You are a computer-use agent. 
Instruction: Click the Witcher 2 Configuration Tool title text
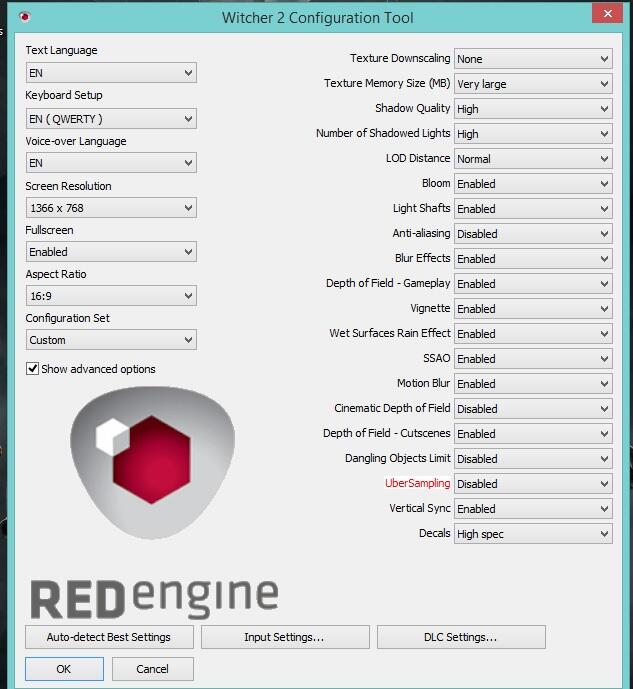point(318,18)
